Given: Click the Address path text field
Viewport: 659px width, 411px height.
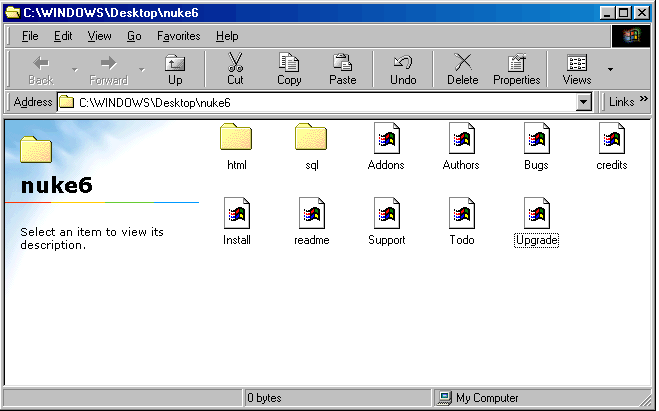Looking at the screenshot, I should pyautogui.click(x=320, y=102).
